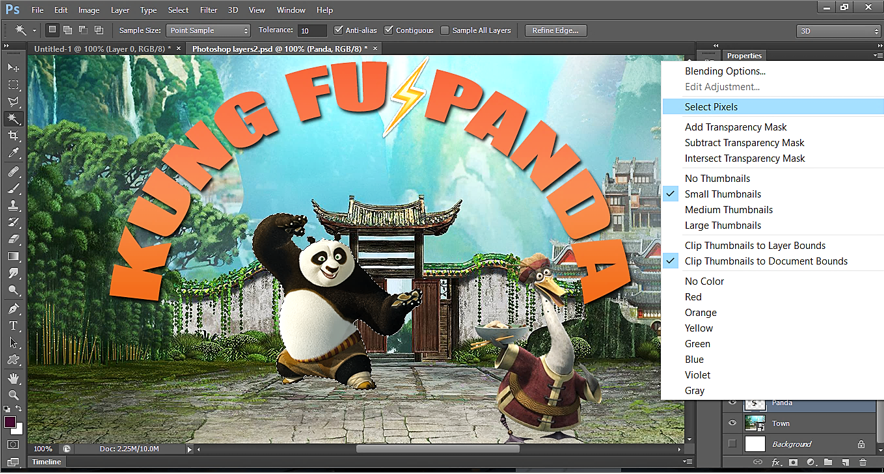Show the Background layer visibility box

coord(732,444)
